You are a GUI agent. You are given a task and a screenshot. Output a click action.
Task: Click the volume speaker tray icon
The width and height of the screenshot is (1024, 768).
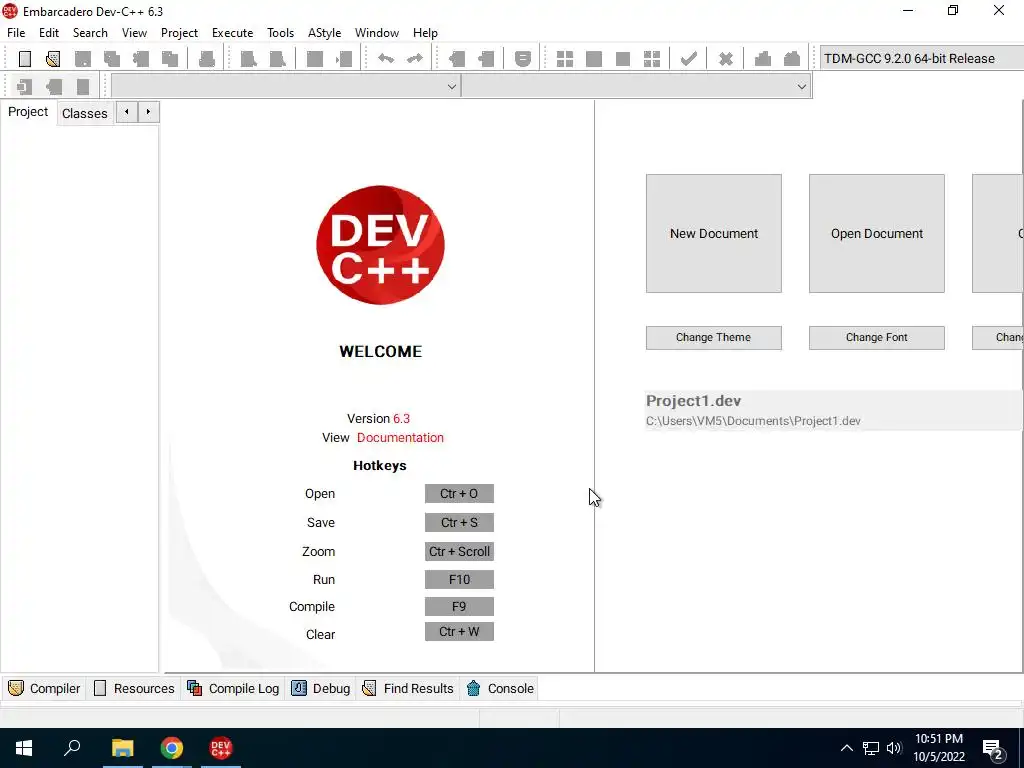pos(894,748)
